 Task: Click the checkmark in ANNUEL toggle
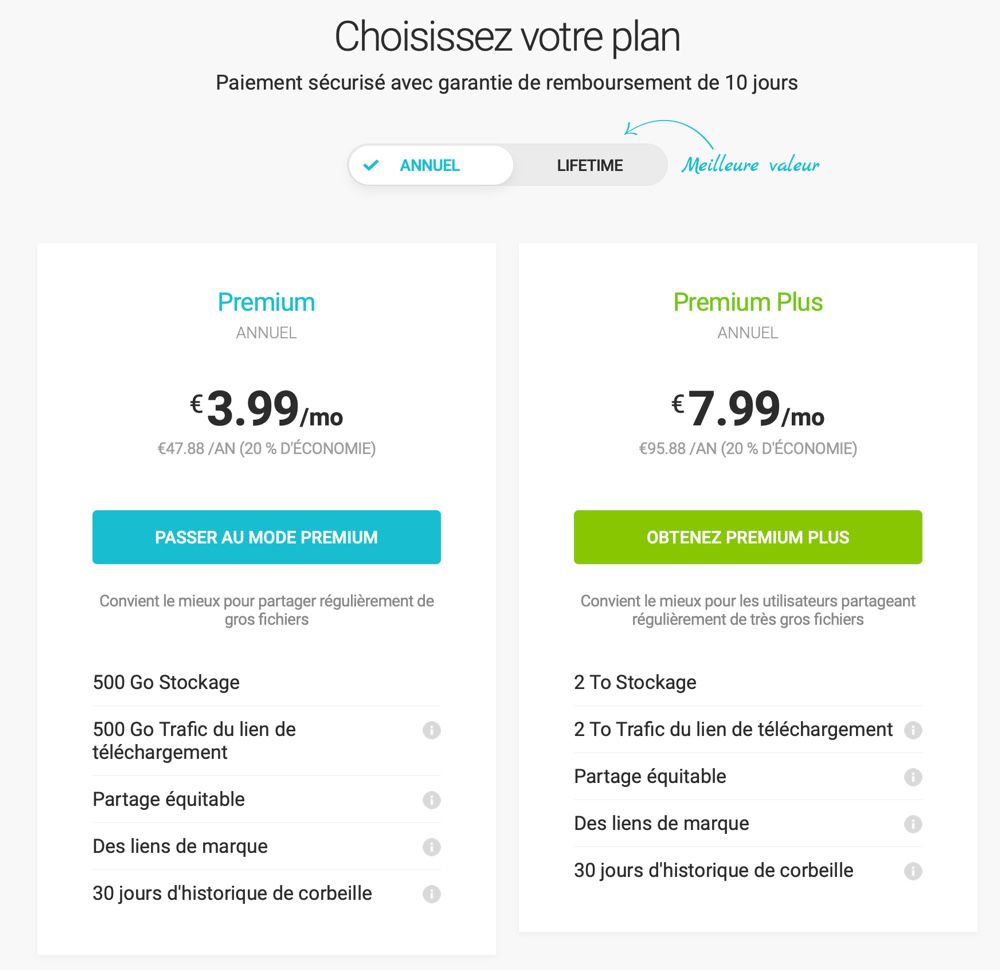tap(371, 165)
